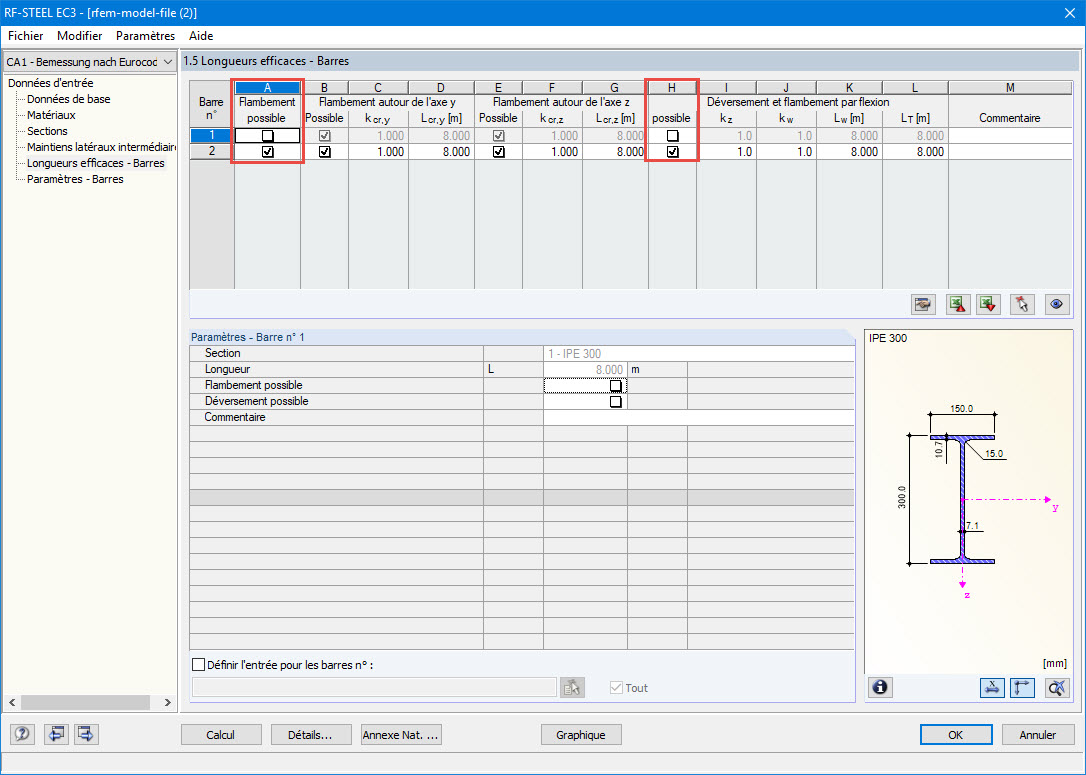Click the Détails... button

(310, 735)
